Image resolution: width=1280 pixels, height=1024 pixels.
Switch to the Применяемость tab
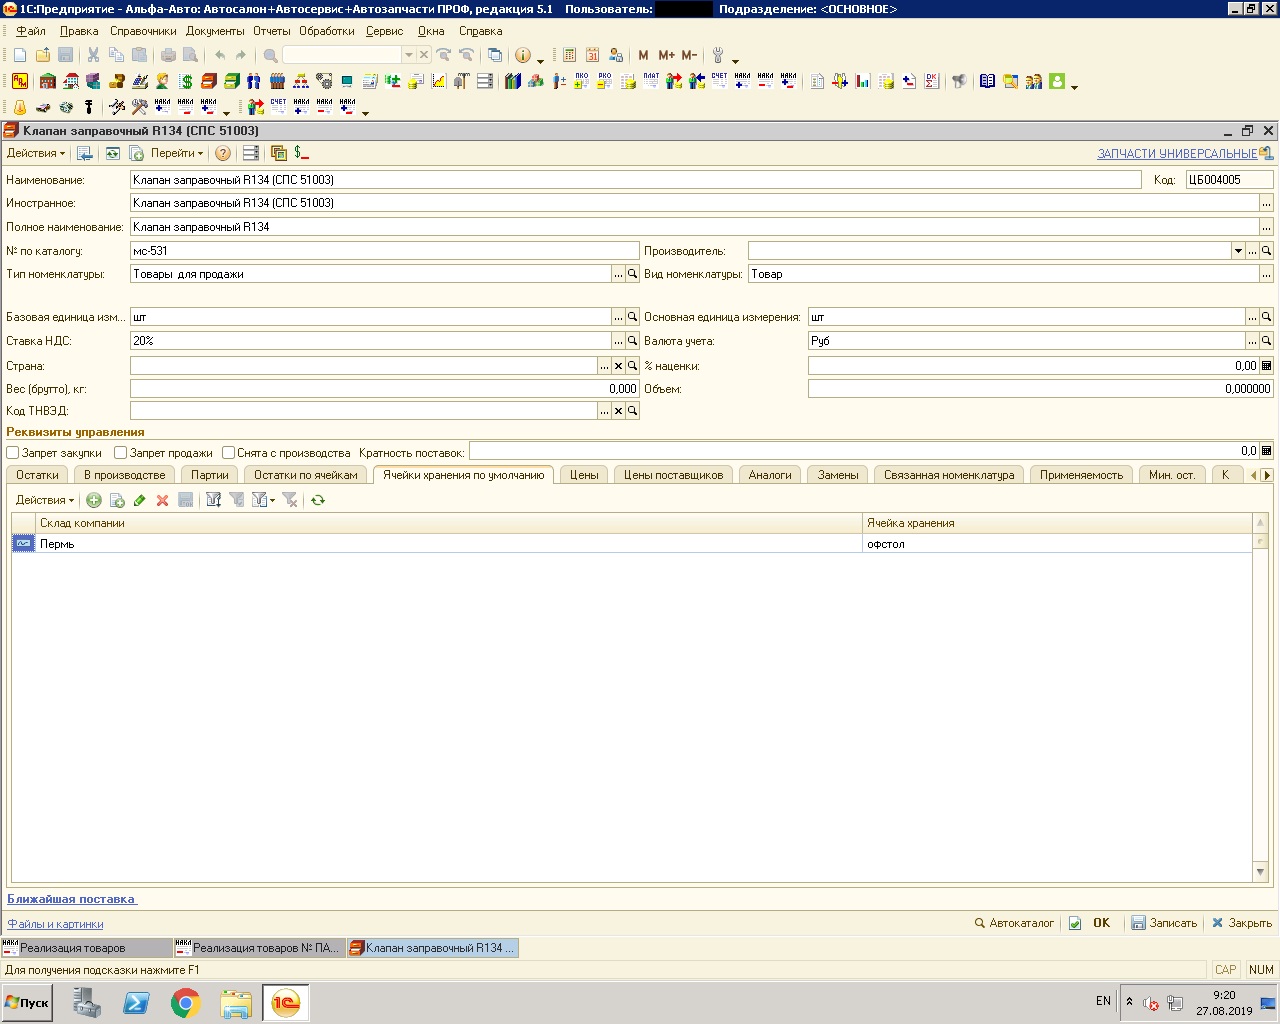1082,475
